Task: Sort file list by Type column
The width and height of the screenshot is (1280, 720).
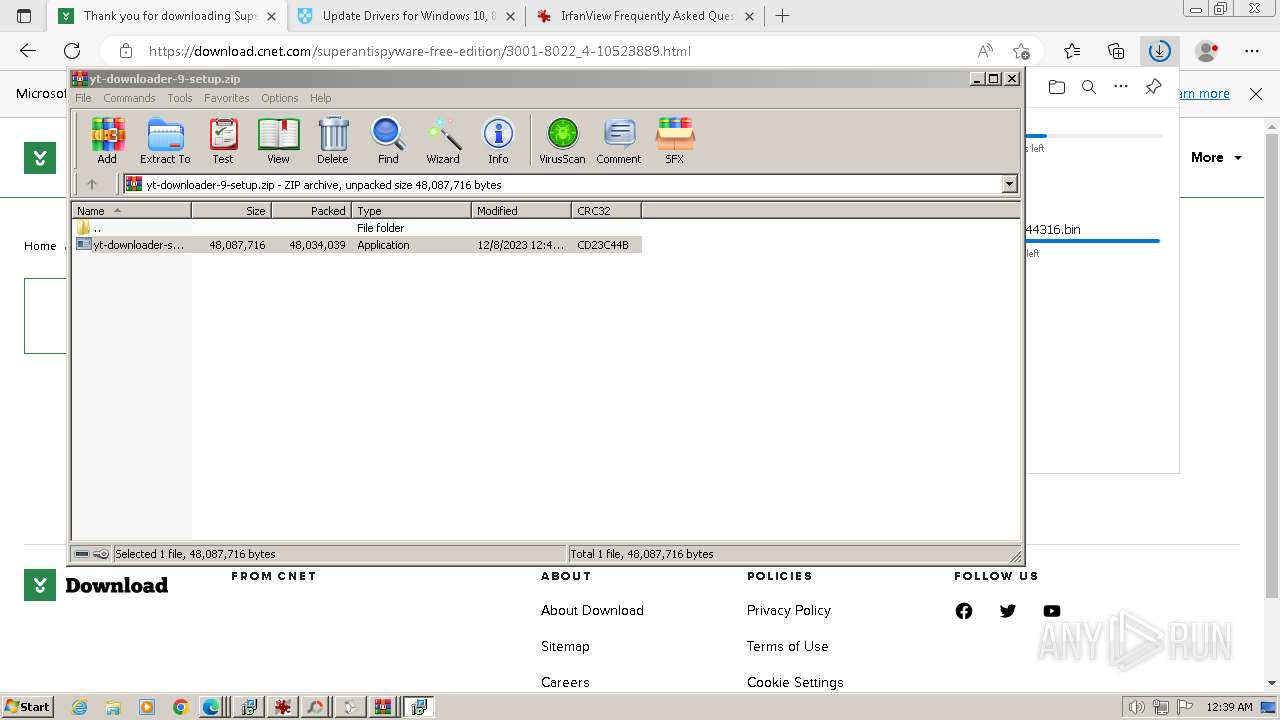Action: [x=411, y=211]
